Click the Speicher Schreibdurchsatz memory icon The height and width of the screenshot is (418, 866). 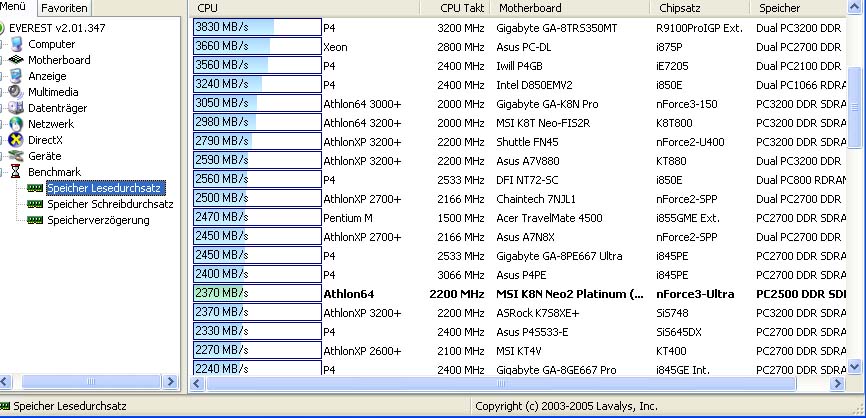pos(35,204)
